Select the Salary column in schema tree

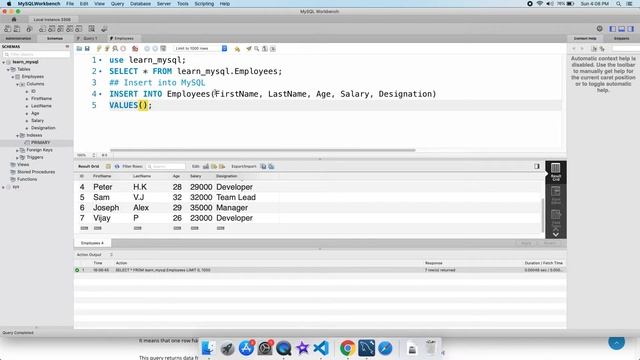[x=37, y=120]
